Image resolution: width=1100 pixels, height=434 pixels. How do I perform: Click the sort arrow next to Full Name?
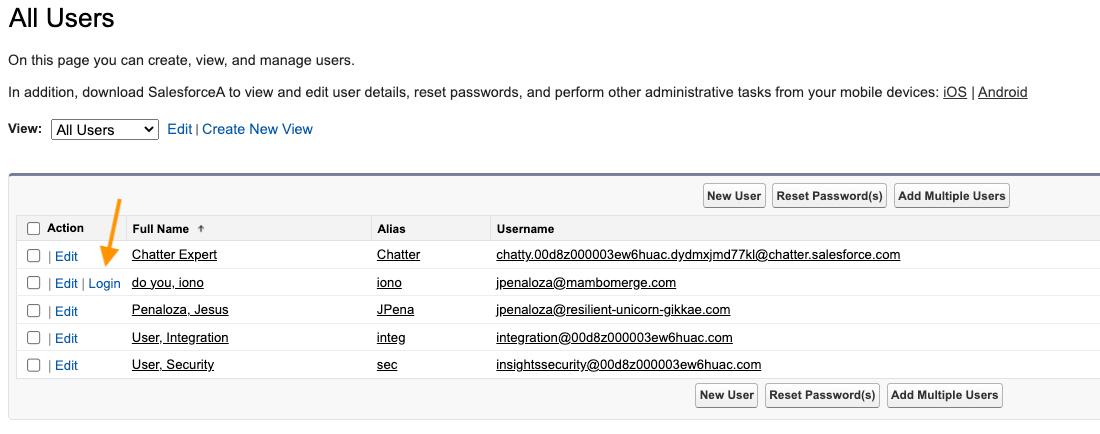tap(201, 229)
